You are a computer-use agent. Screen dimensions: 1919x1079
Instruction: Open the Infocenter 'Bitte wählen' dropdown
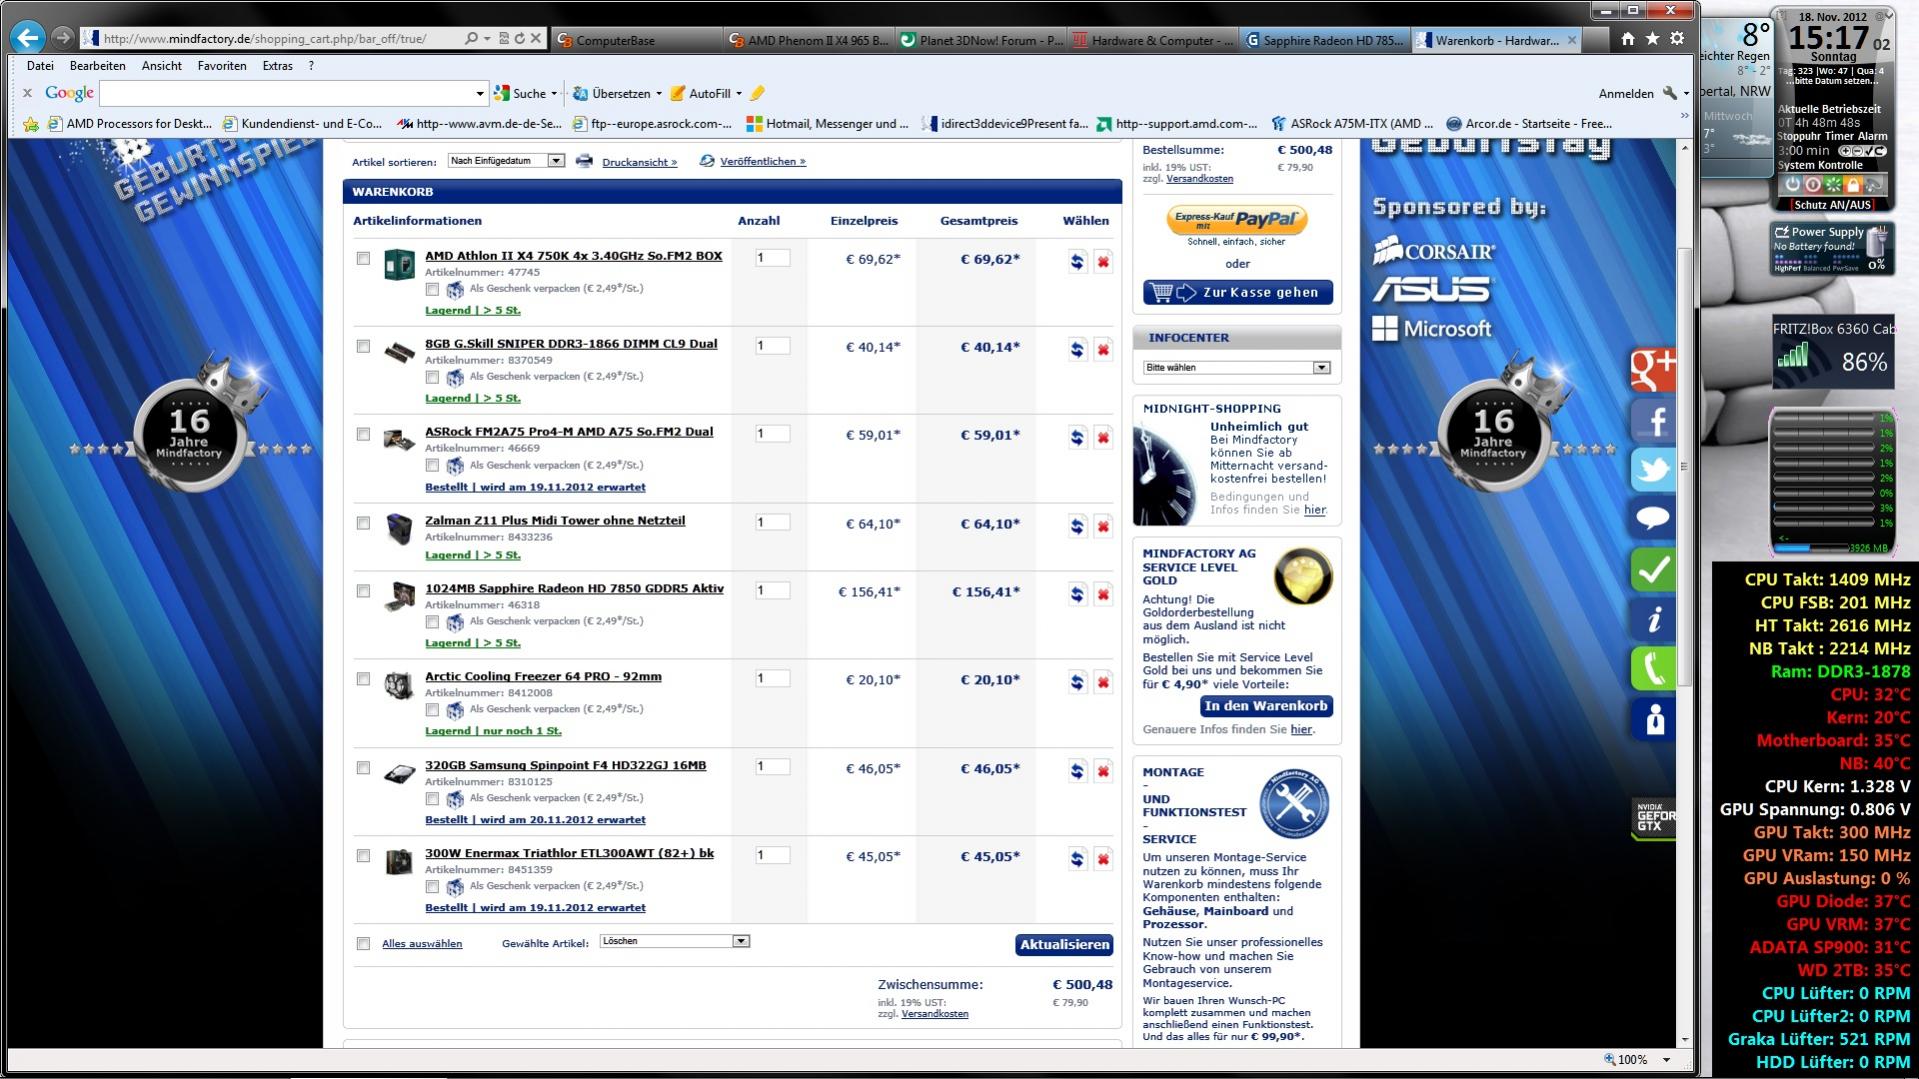tap(1237, 368)
